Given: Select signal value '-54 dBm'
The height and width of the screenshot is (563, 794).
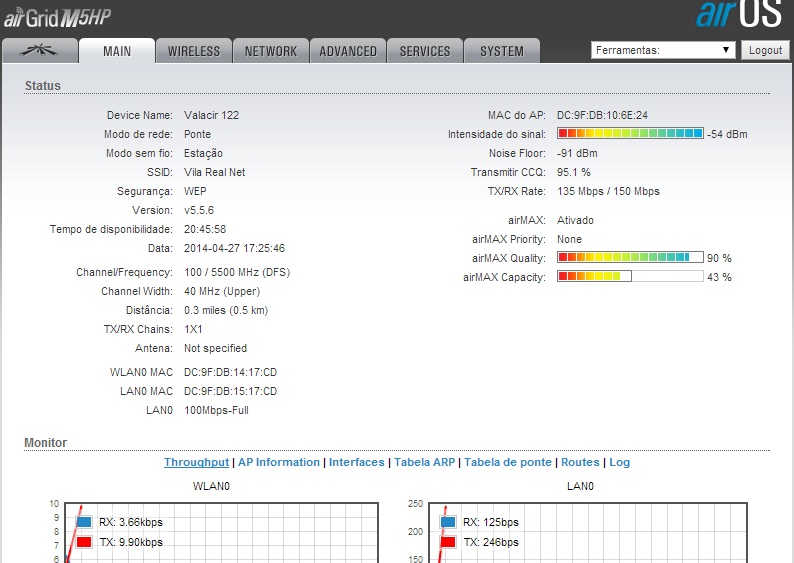Looking at the screenshot, I should point(727,135).
